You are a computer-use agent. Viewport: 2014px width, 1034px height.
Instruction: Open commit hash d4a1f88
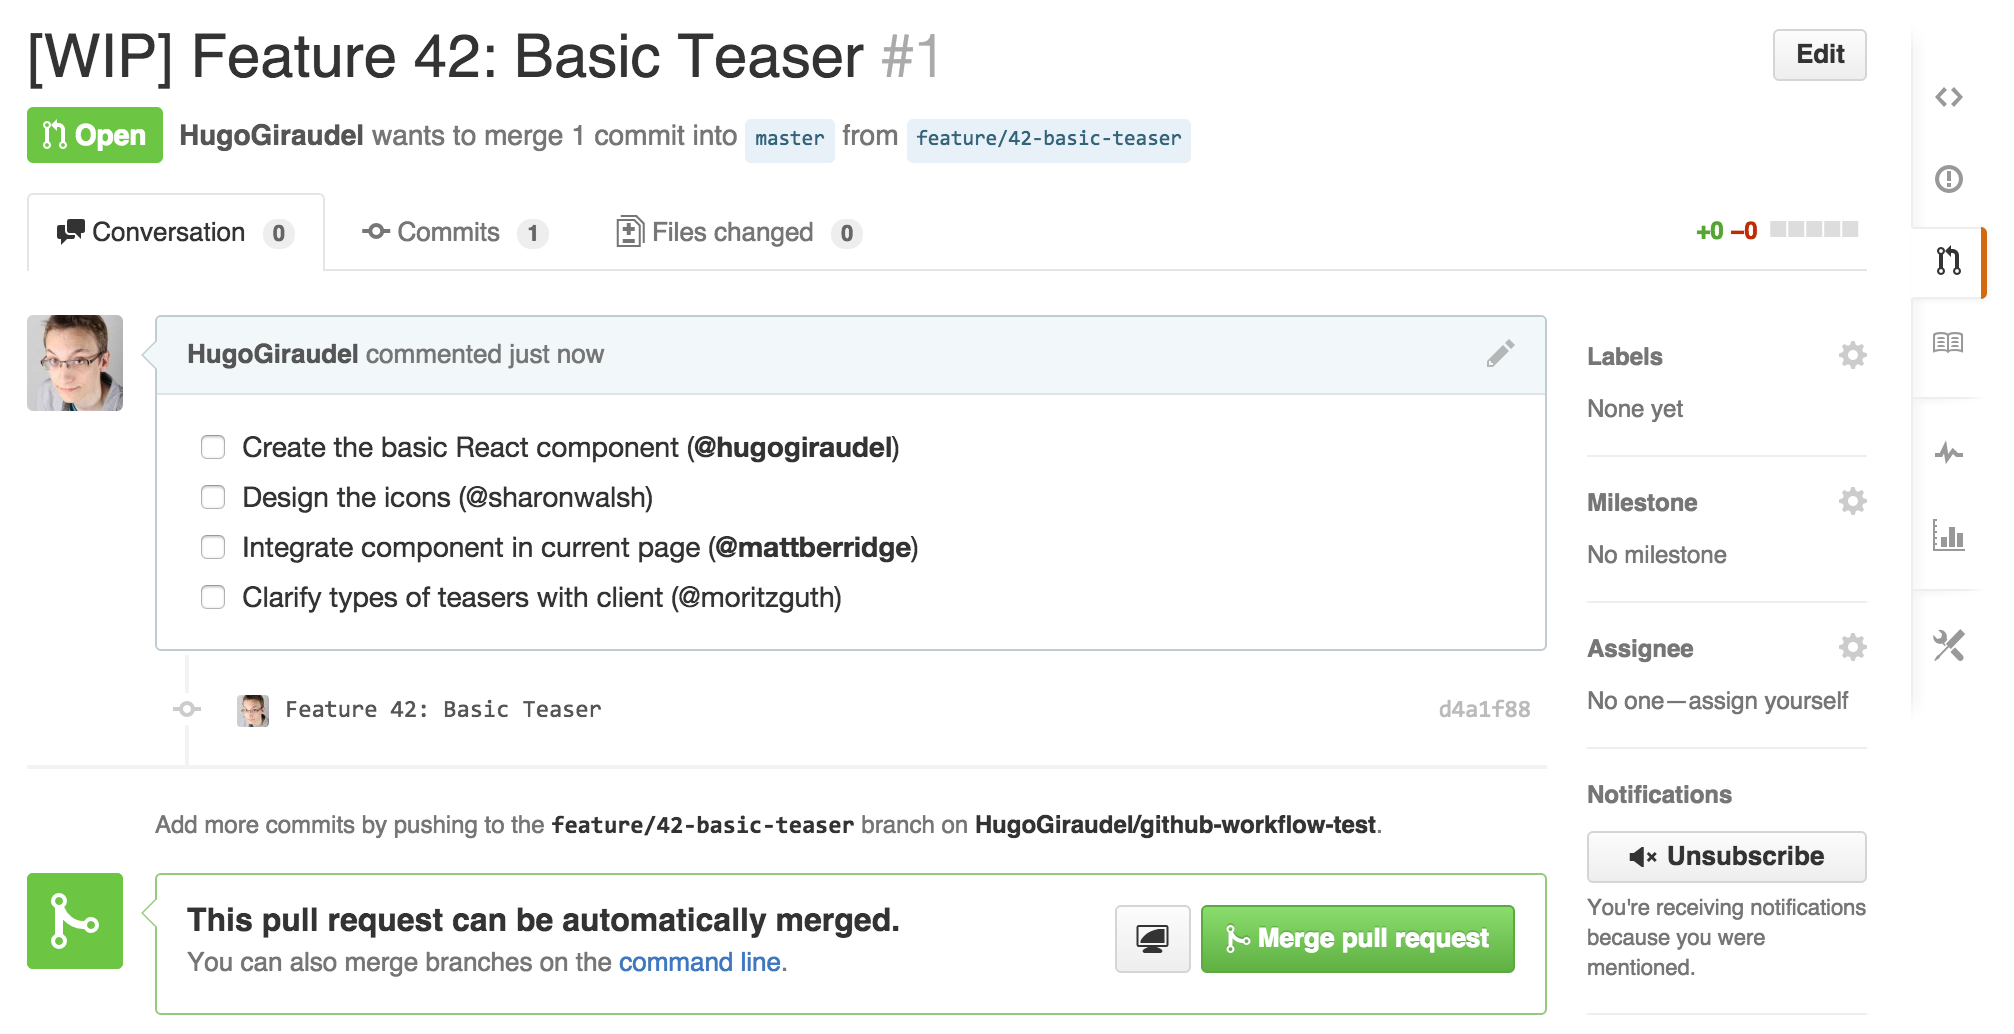(x=1484, y=710)
